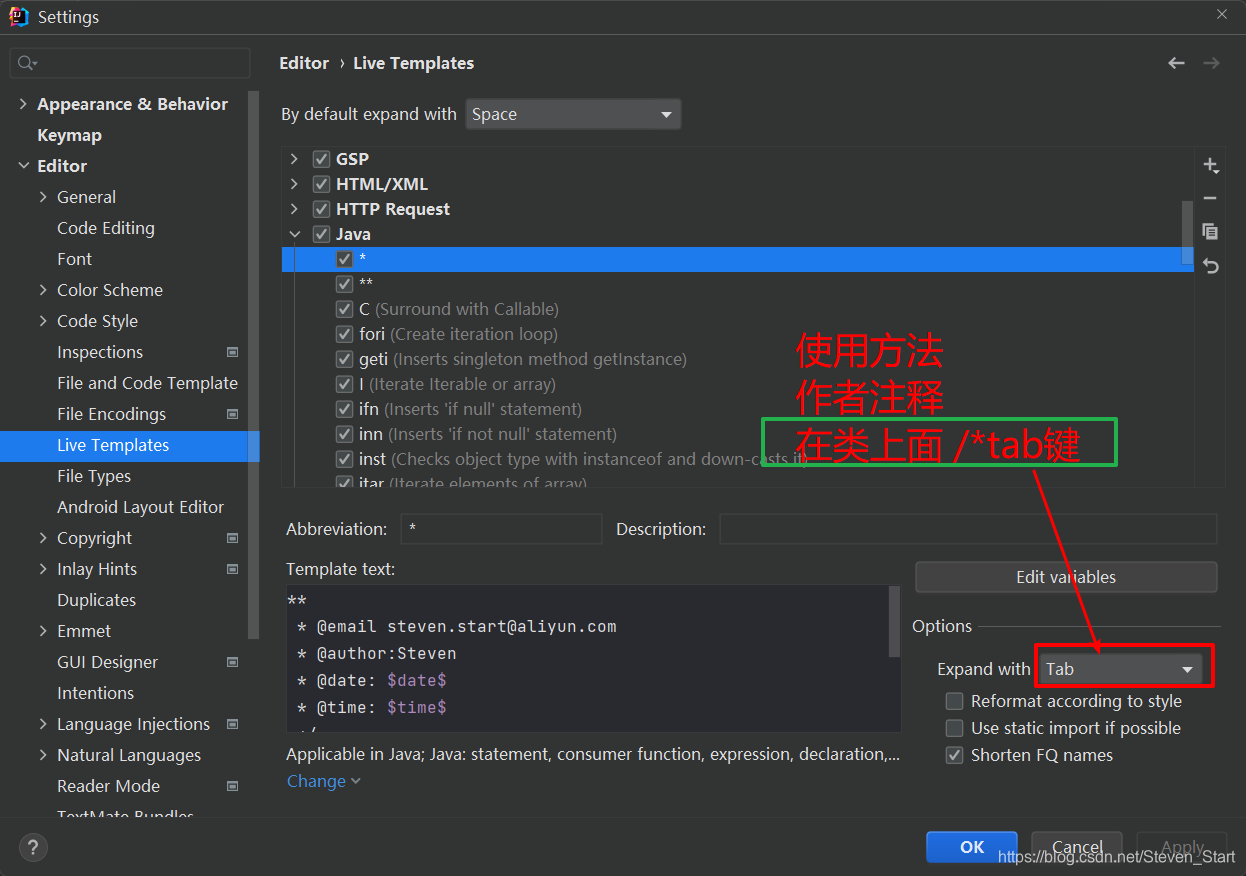Viewport: 1246px width, 876px height.
Task: Click the project-level icon beside Inspections
Action: [x=232, y=352]
